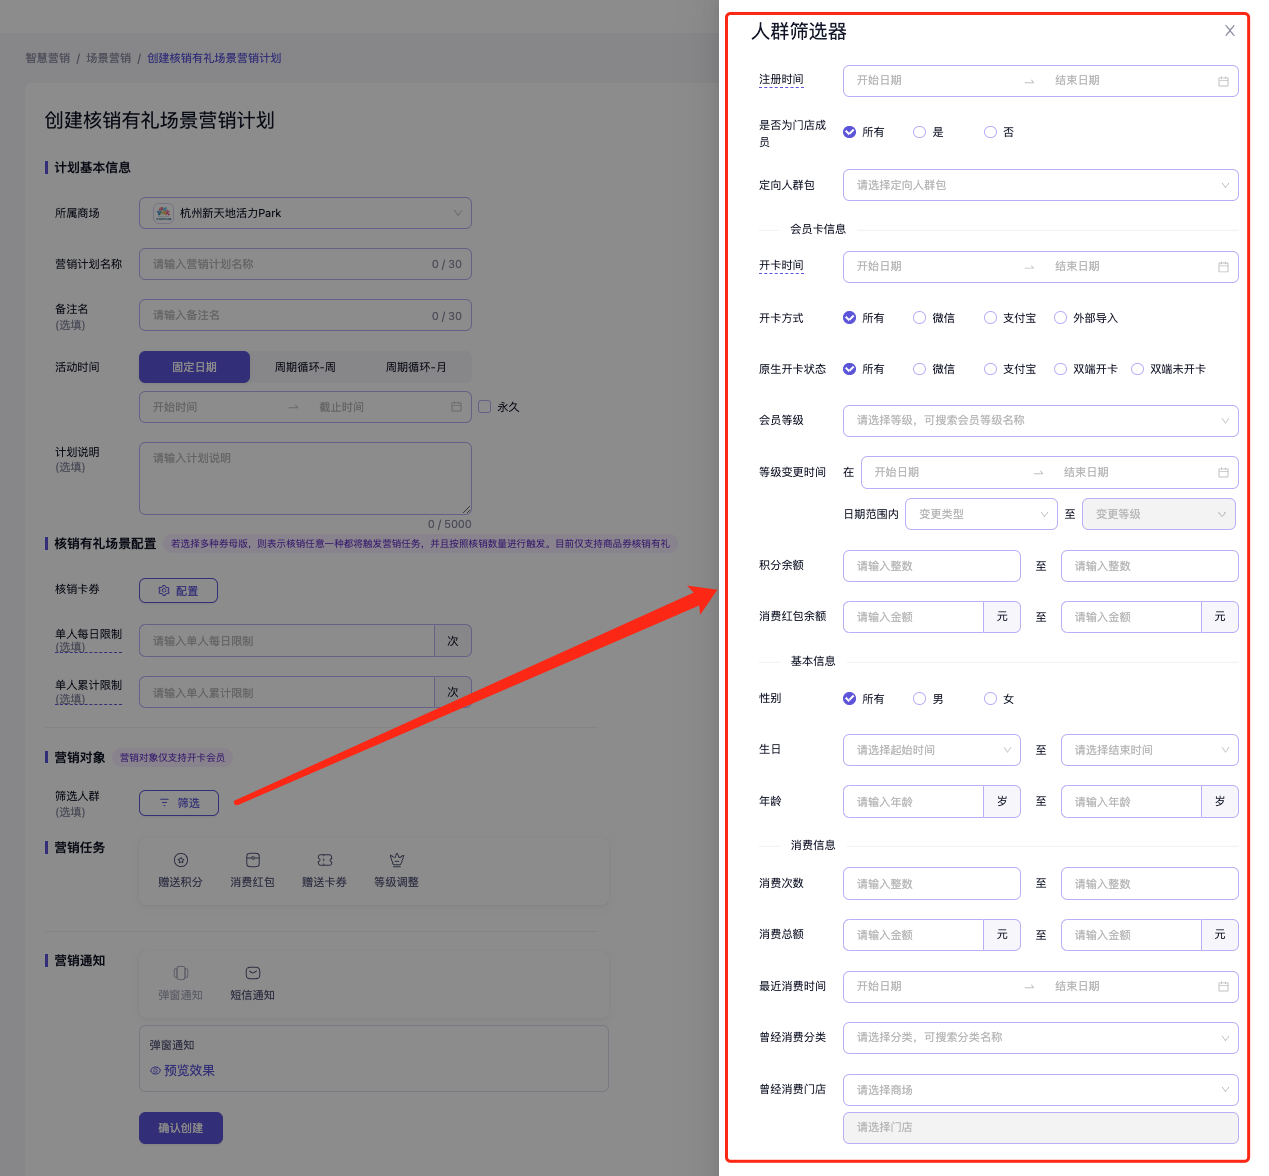Switch to 周期循环-月 tab
This screenshot has height=1176, width=1269.
[x=416, y=367]
